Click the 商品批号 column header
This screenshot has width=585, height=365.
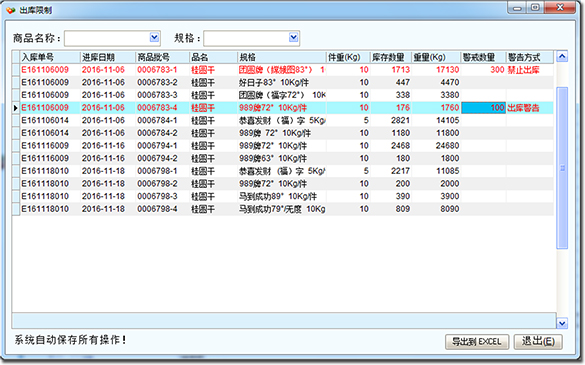point(162,57)
